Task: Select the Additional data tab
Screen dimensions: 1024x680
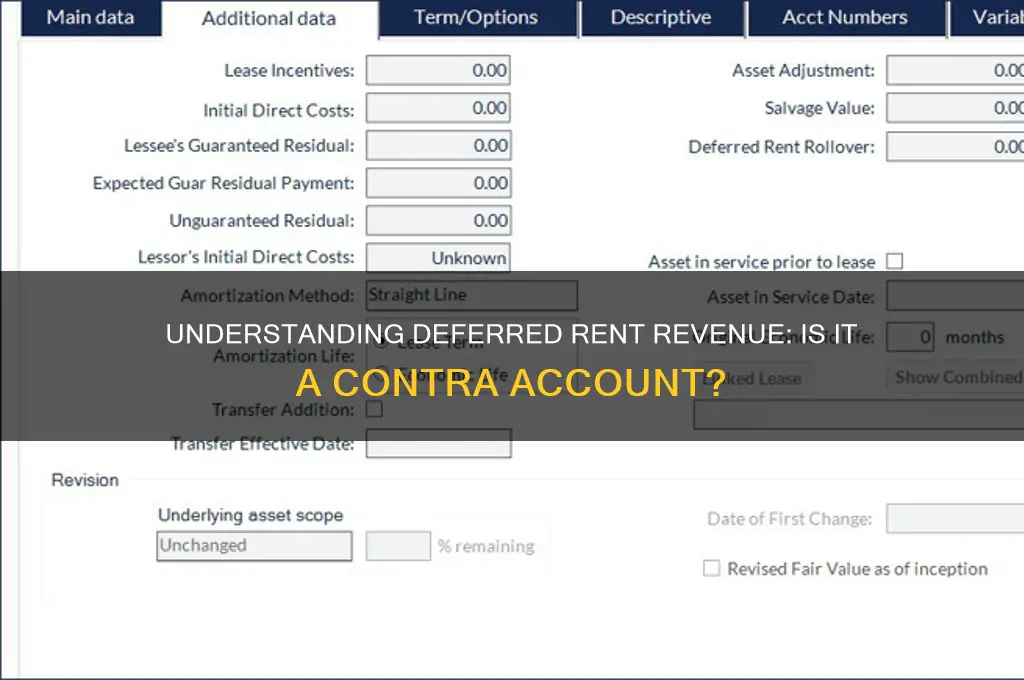Action: coord(269,19)
